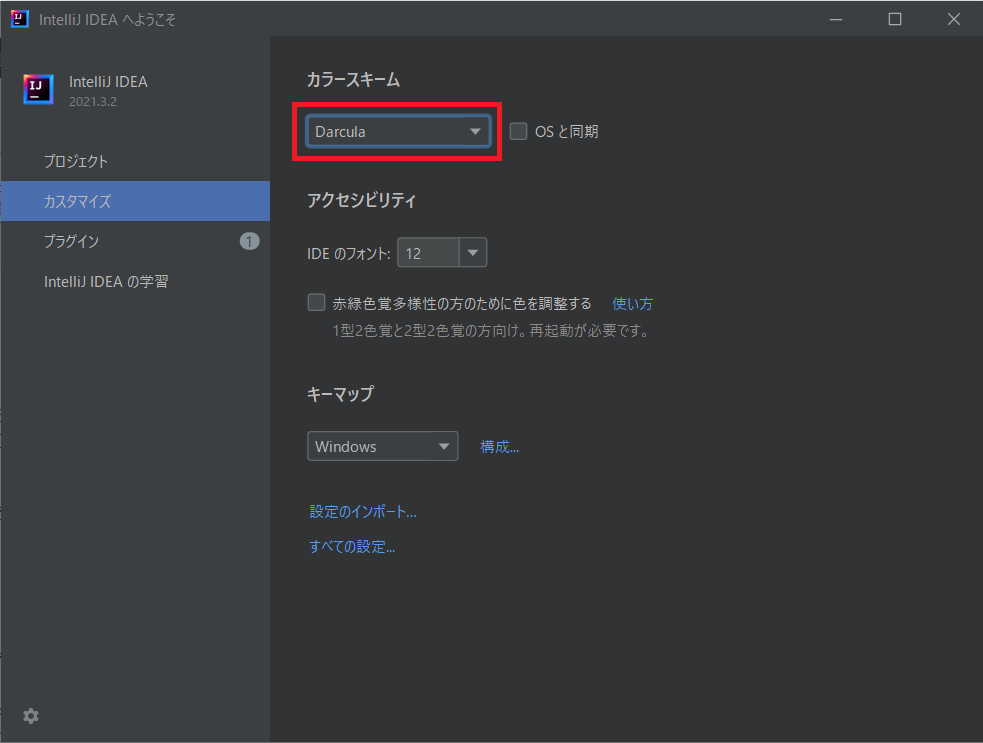Open the Darcula color scheme dropdown
The image size is (983, 743).
pos(398,132)
